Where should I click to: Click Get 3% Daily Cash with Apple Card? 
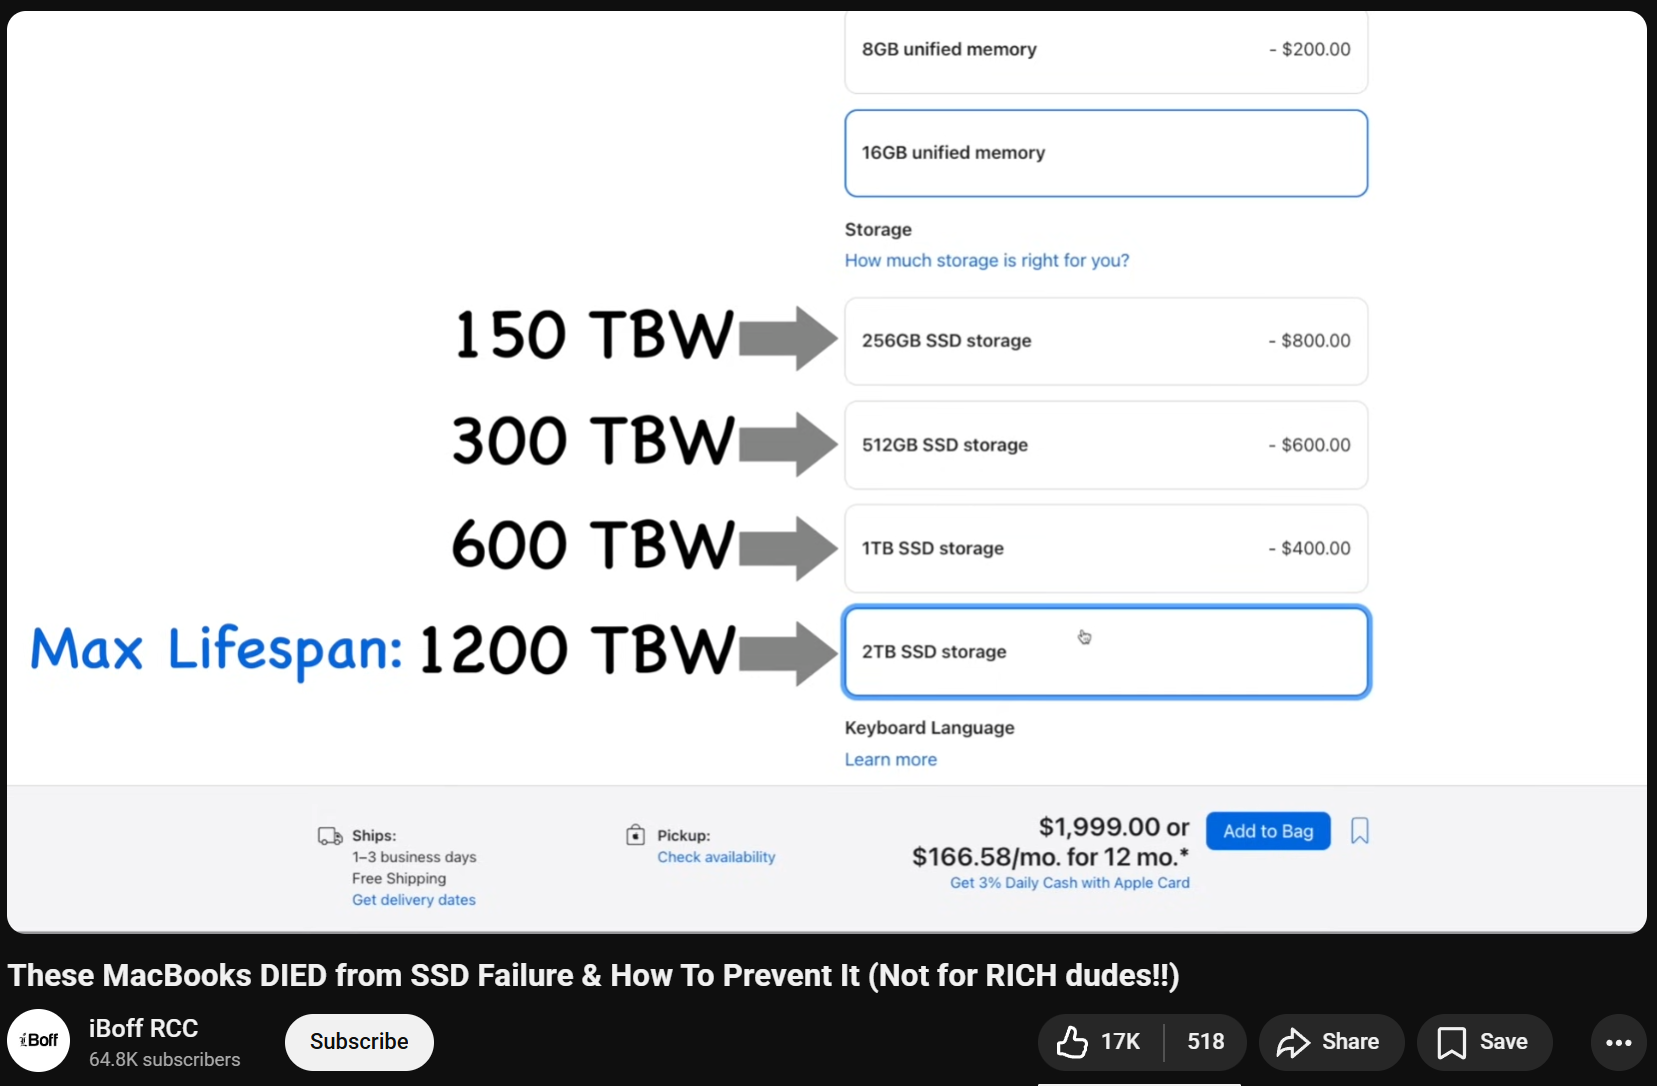pos(1070,883)
